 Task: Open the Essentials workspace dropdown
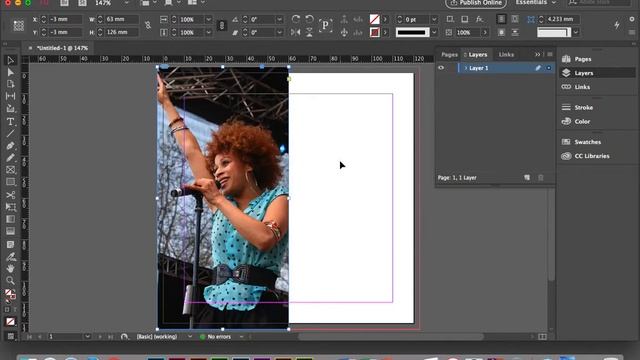[536, 3]
